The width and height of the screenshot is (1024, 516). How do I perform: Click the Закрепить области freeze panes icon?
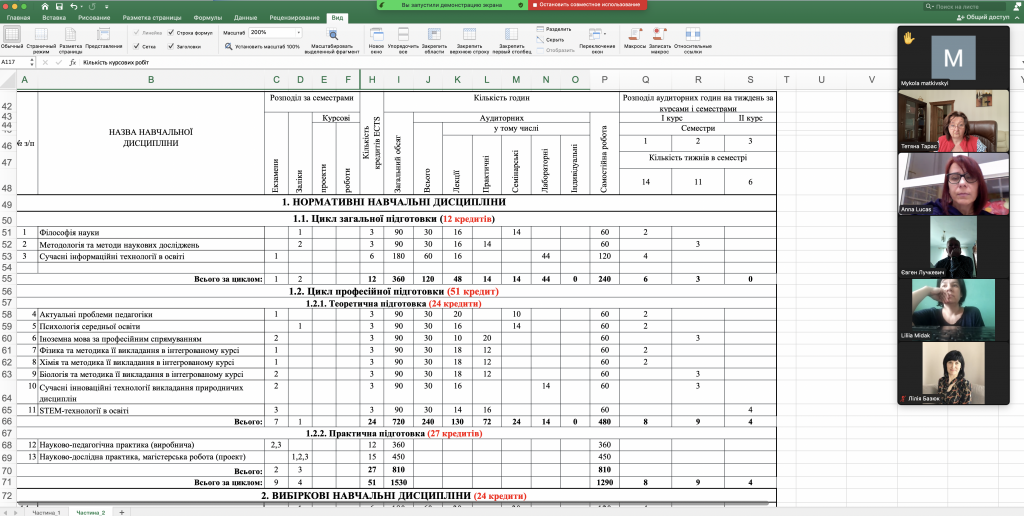click(434, 34)
